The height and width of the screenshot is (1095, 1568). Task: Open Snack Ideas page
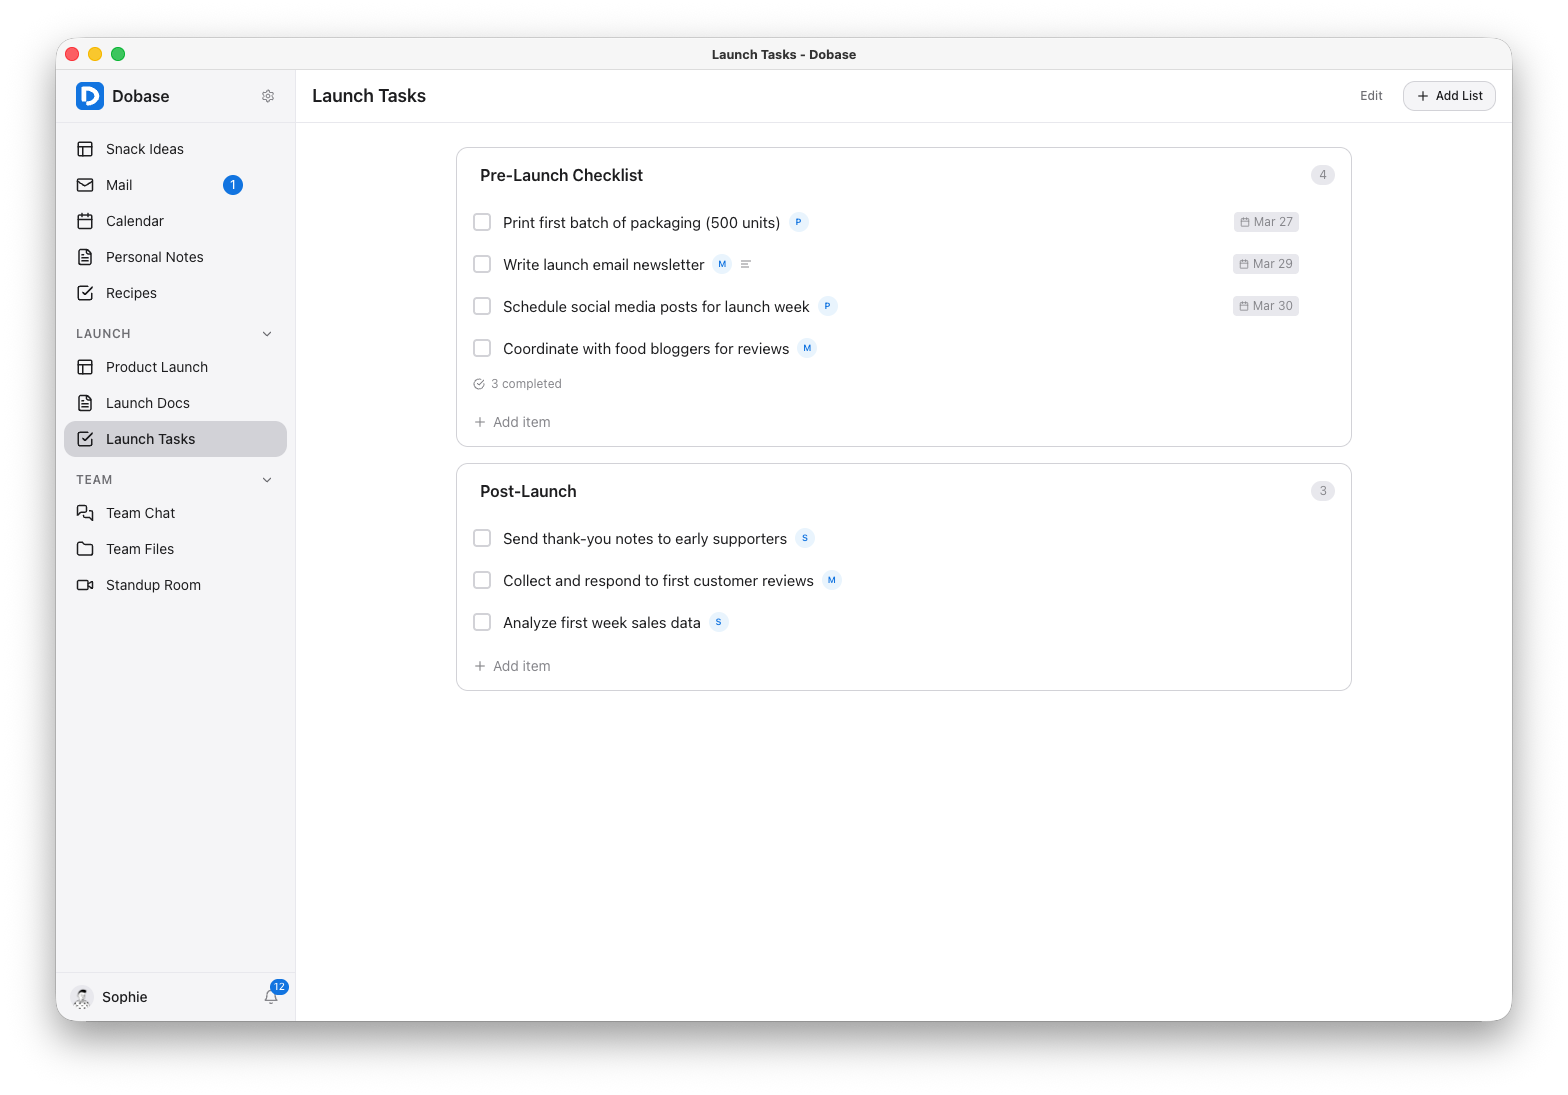[x=175, y=149]
